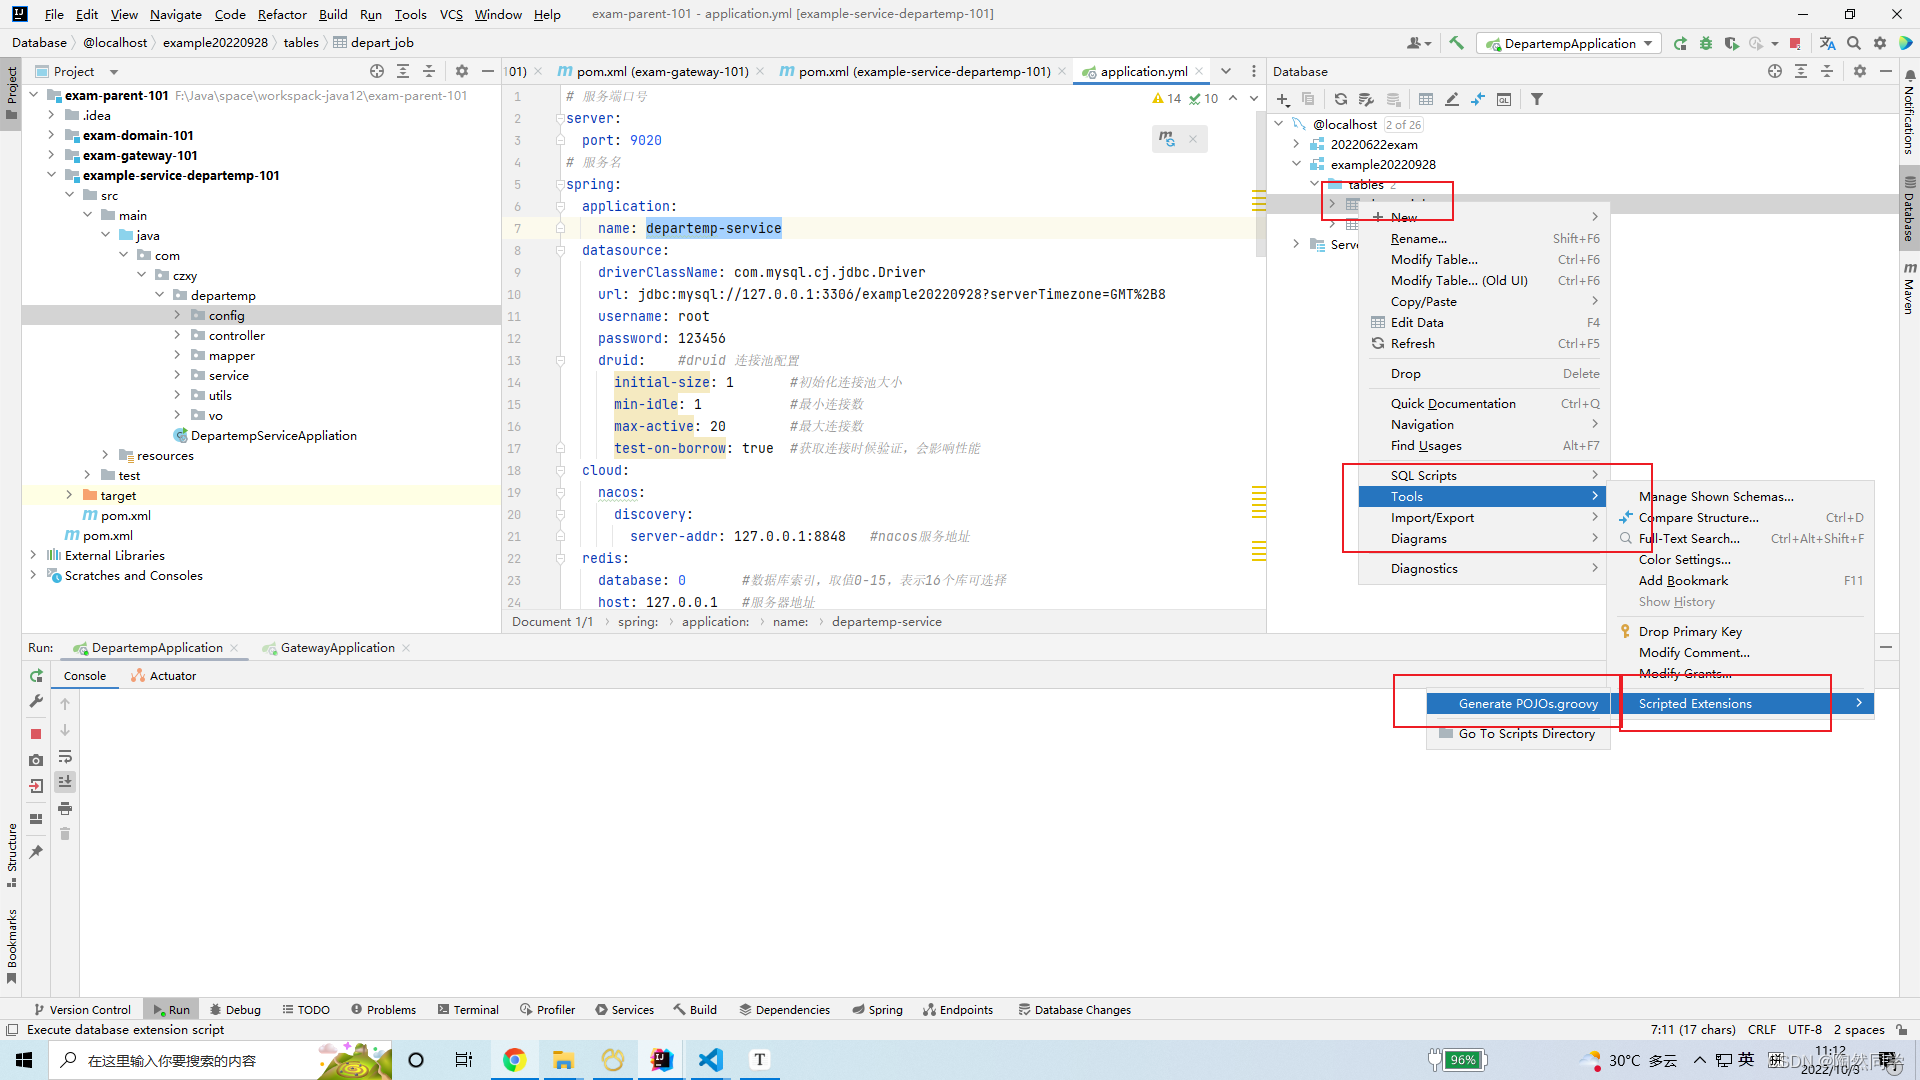Click the Compare Structure blue arrows toolbar icon

pos(1478,99)
